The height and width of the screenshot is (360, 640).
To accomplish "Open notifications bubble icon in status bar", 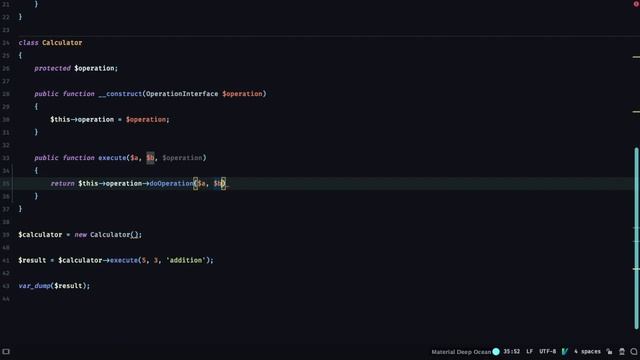I will pyautogui.click(x=634, y=351).
